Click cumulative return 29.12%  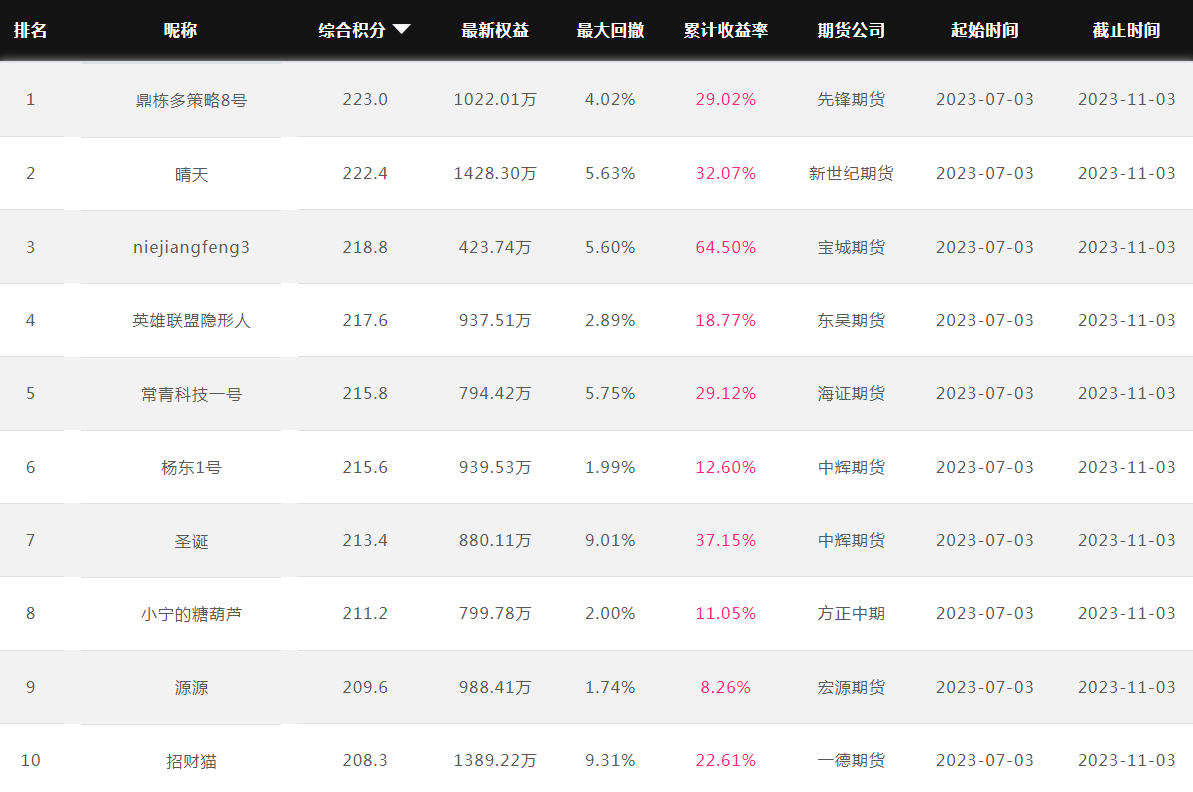[x=726, y=393]
